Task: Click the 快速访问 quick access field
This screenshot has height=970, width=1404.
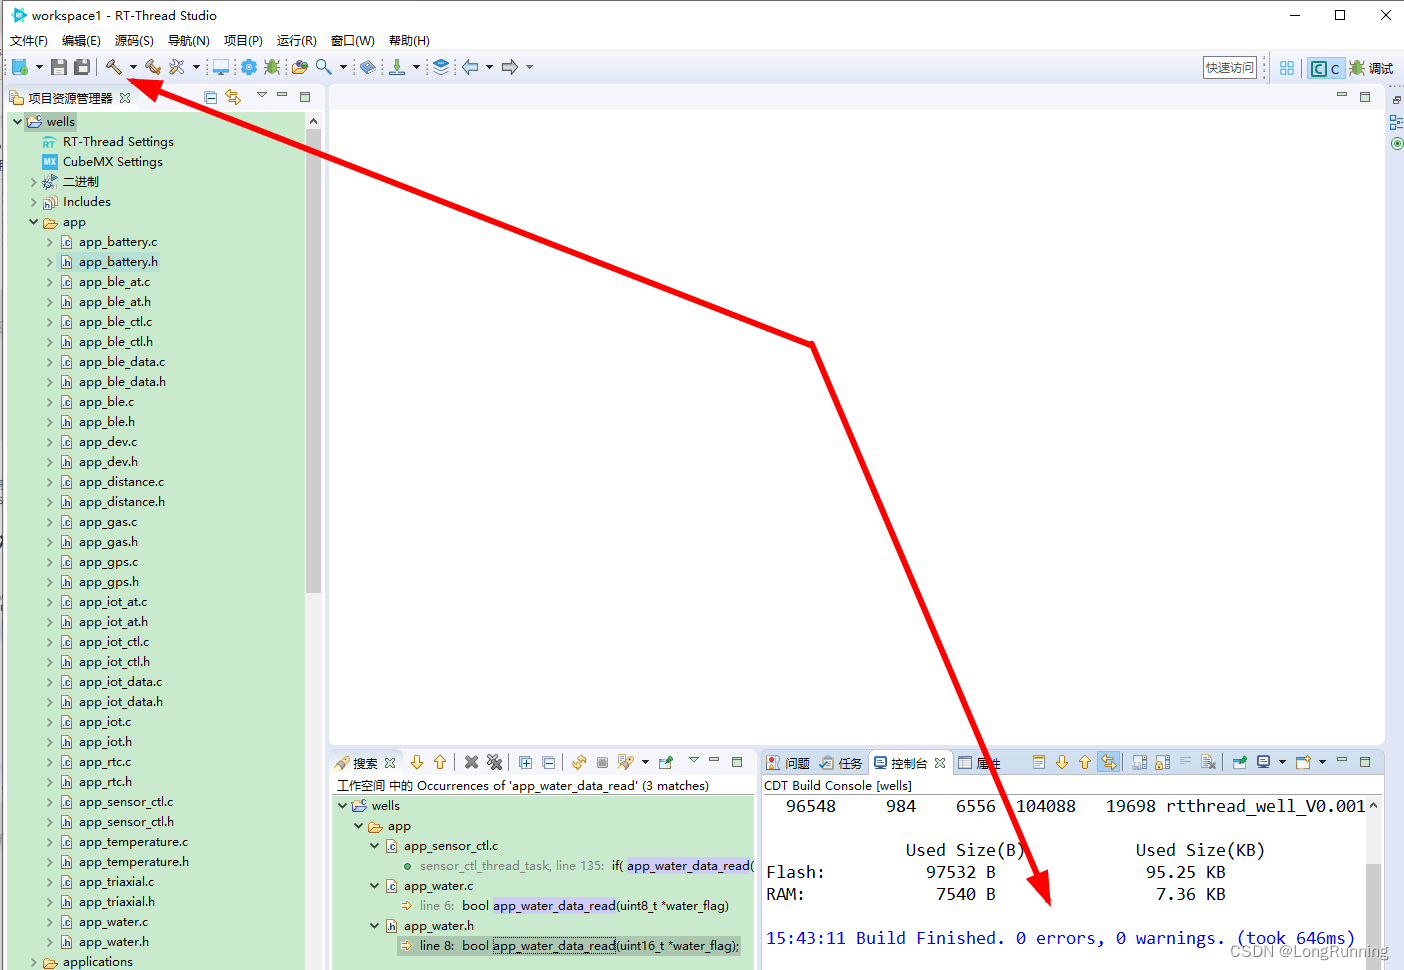Action: [x=1229, y=67]
